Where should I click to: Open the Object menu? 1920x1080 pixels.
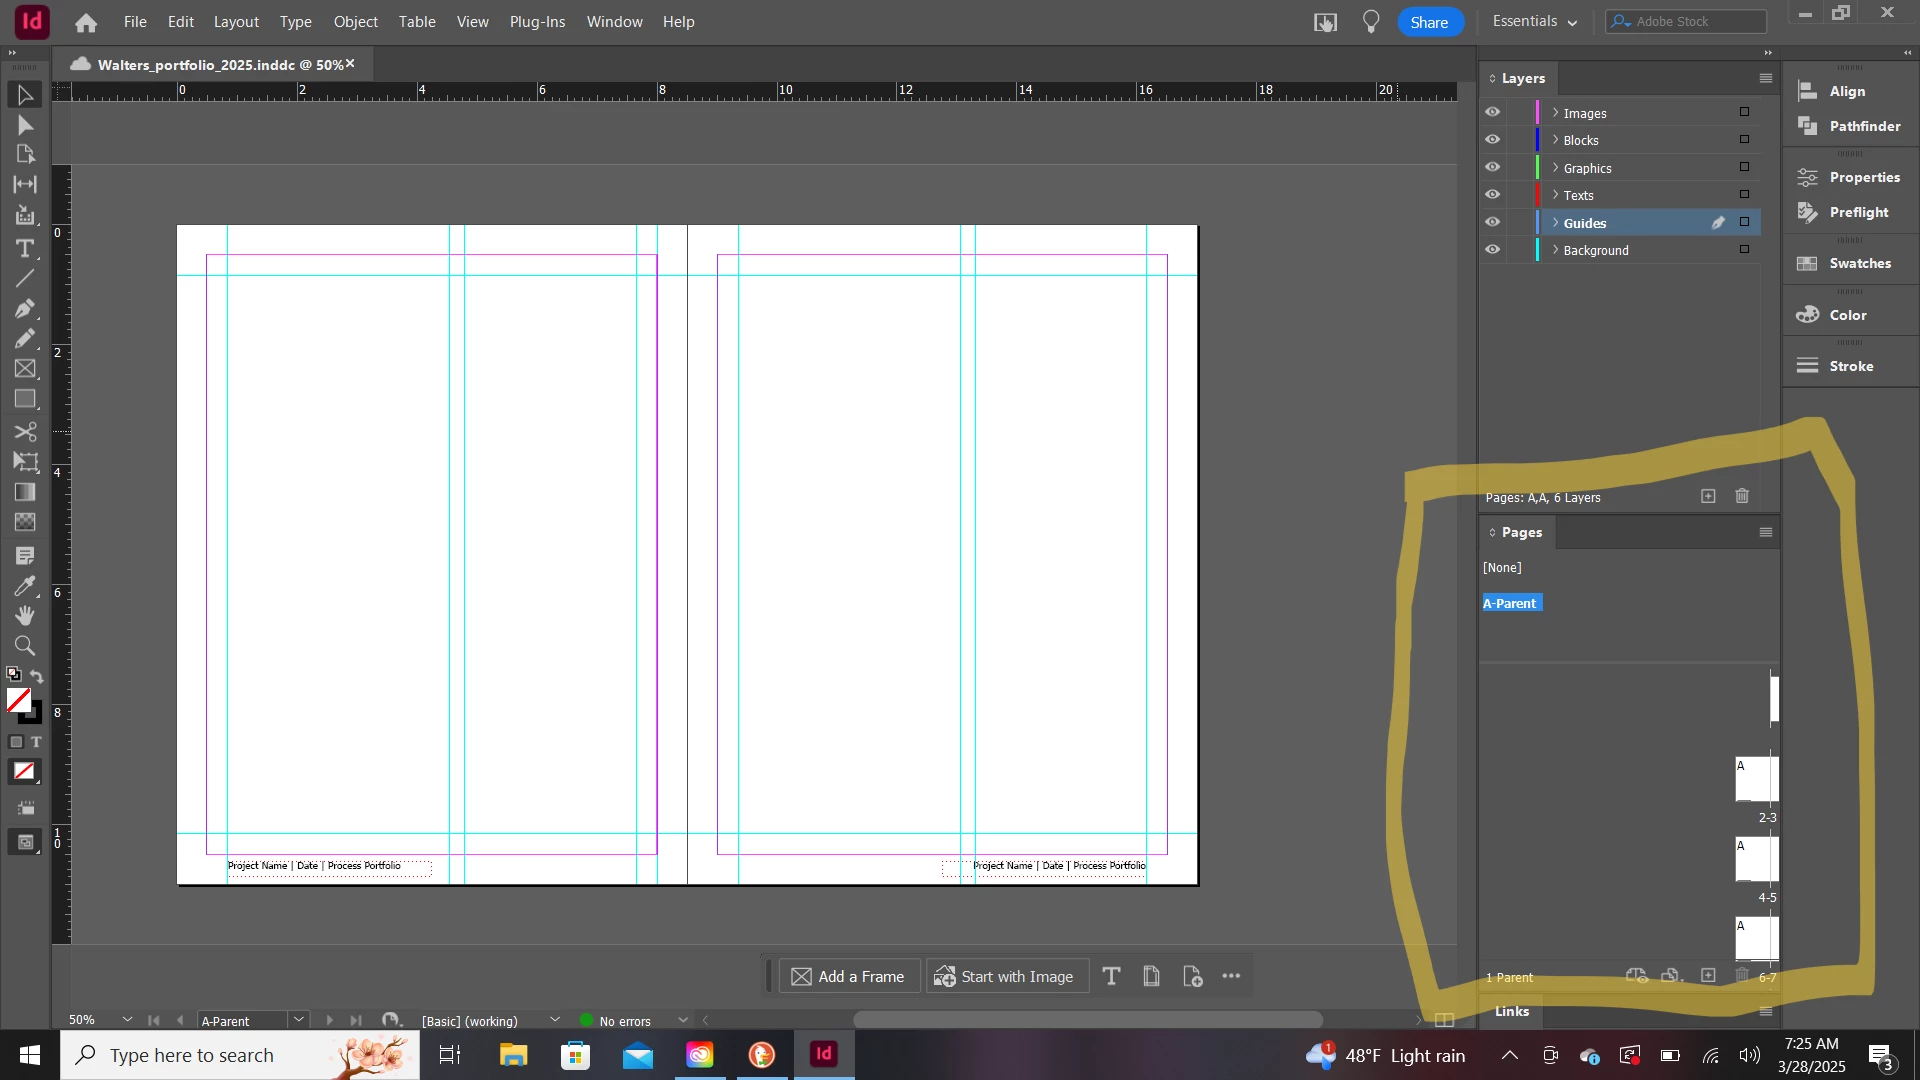point(355,21)
